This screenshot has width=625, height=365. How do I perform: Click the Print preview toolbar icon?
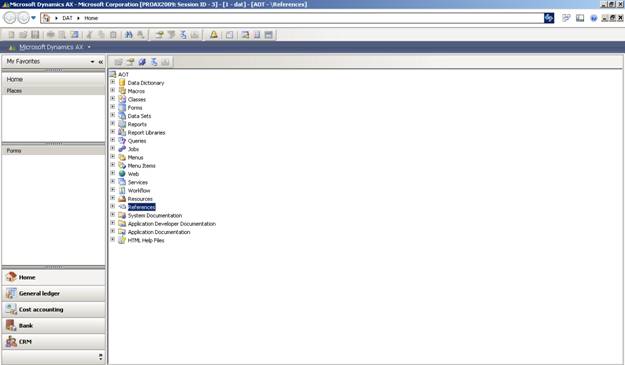[x=62, y=35]
